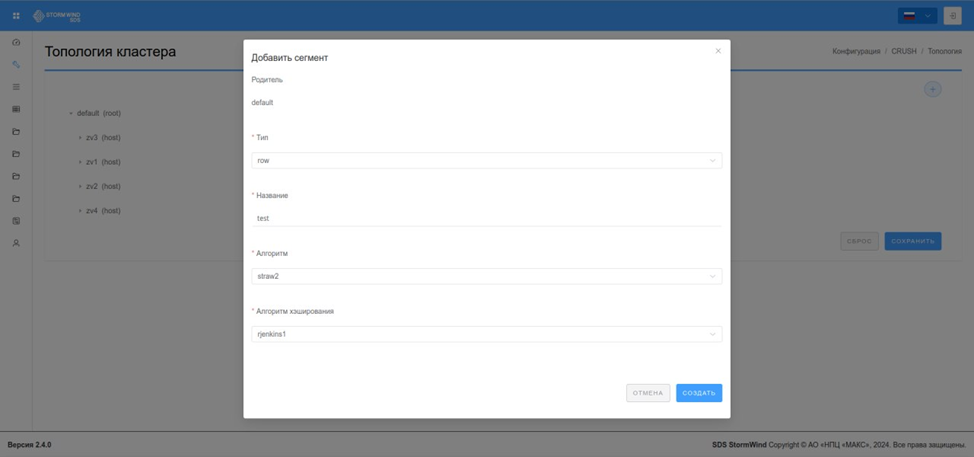Click the SDS StormWind copyright footer text
Image resolution: width=974 pixels, height=457 pixels.
click(x=839, y=445)
